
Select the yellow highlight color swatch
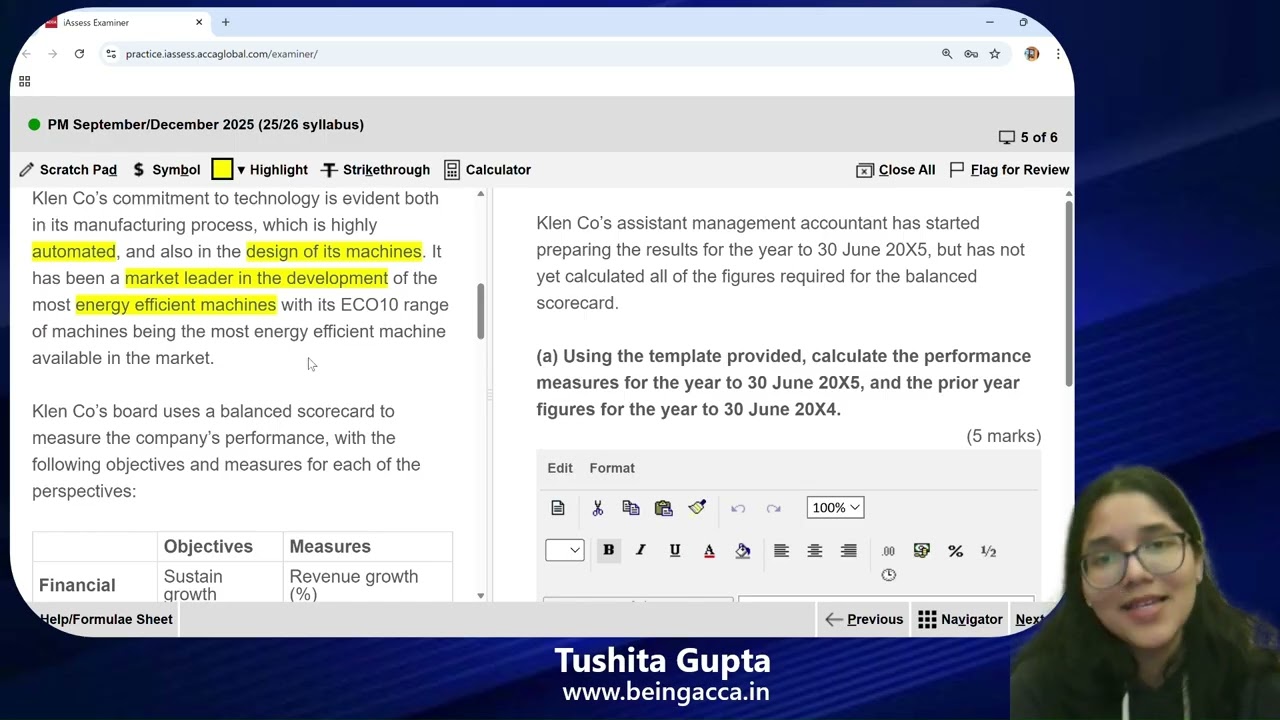(222, 170)
